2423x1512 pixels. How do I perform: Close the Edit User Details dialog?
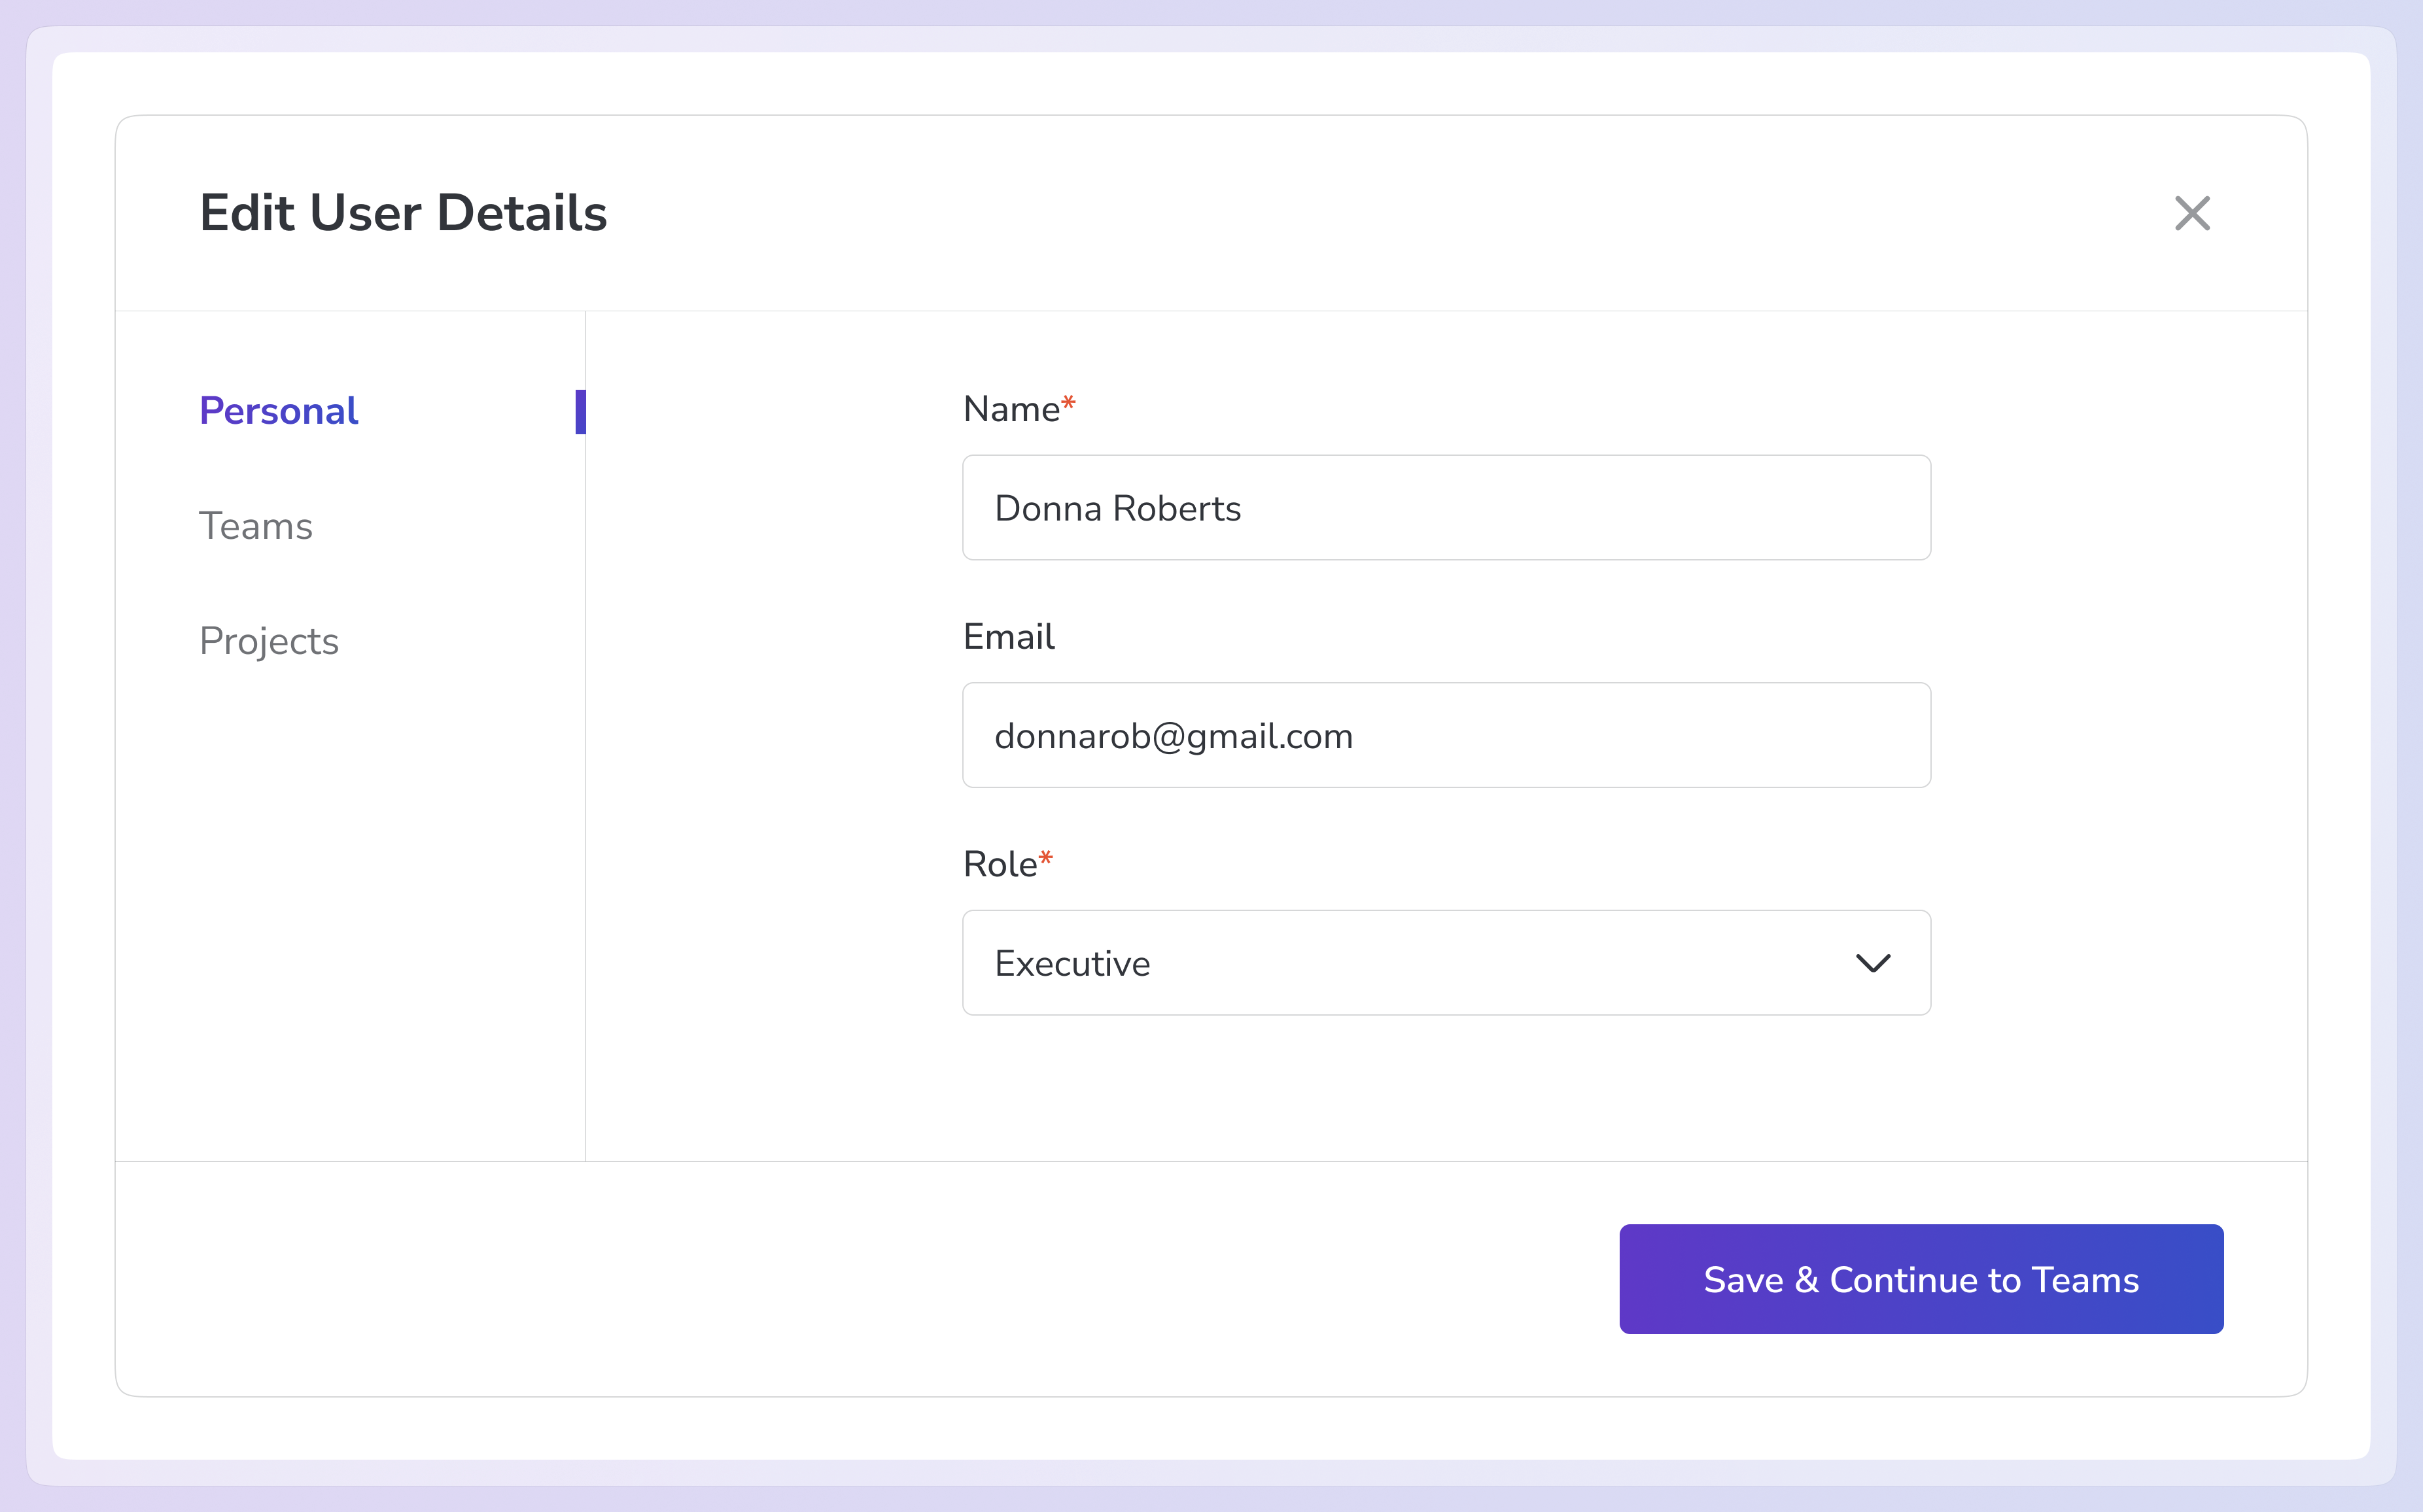click(x=2191, y=213)
